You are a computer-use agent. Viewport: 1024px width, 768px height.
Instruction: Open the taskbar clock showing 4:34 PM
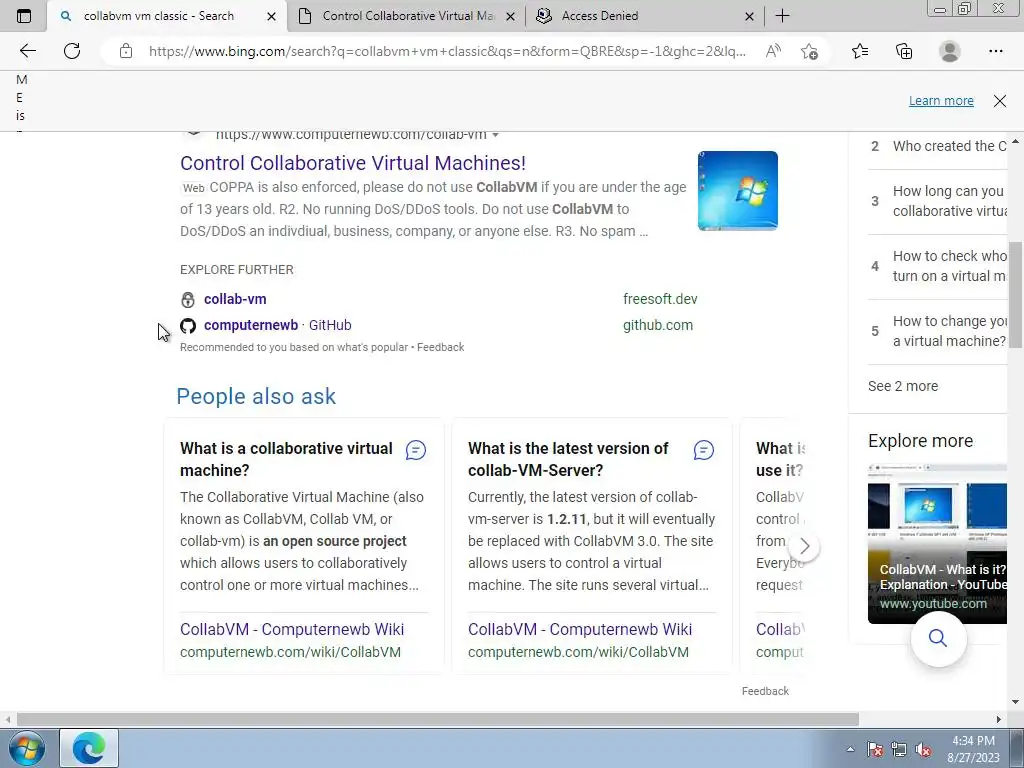(x=973, y=749)
